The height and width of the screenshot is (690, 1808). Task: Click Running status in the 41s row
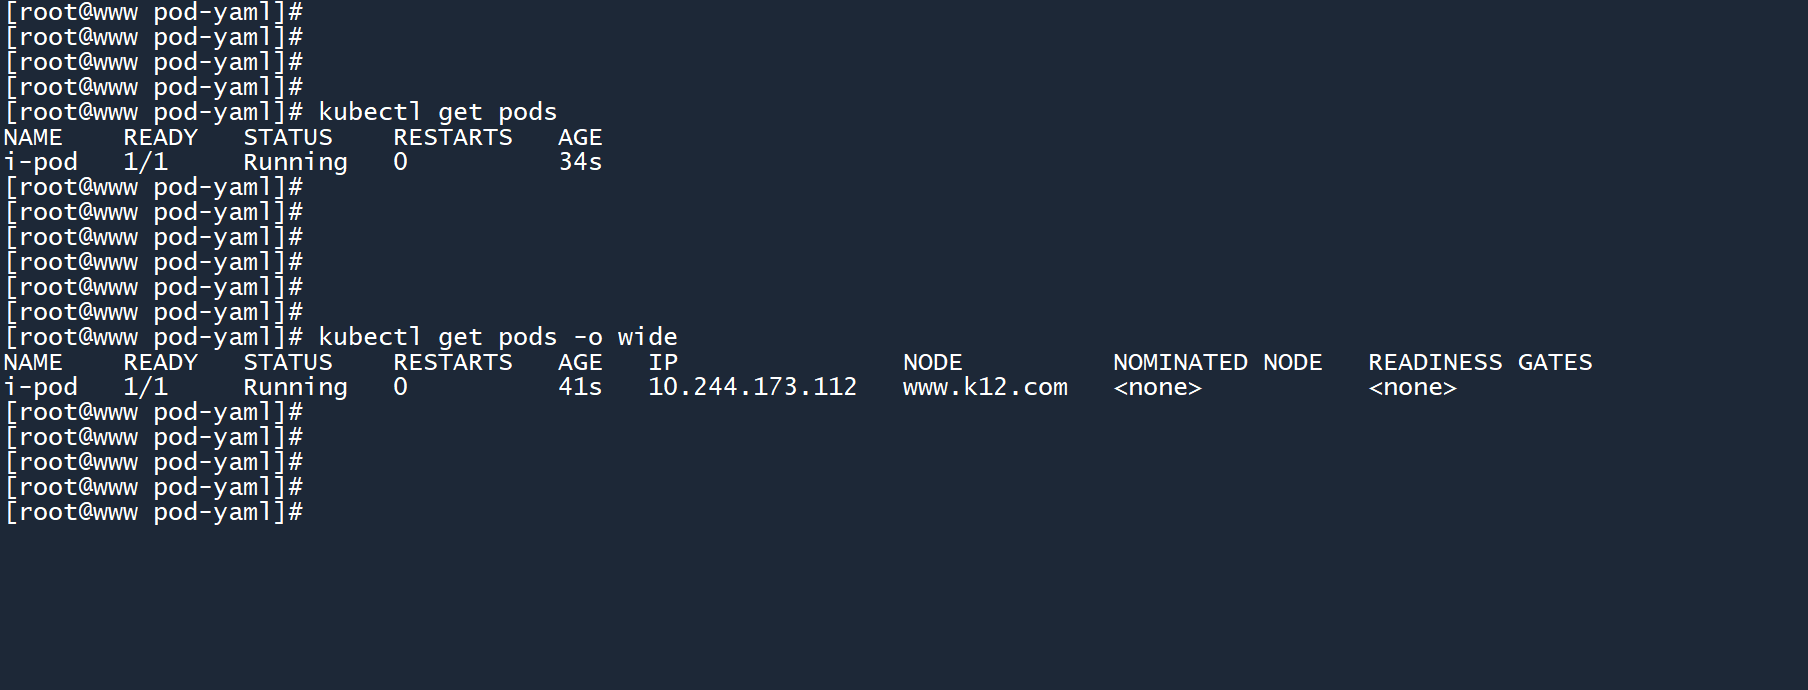point(295,387)
